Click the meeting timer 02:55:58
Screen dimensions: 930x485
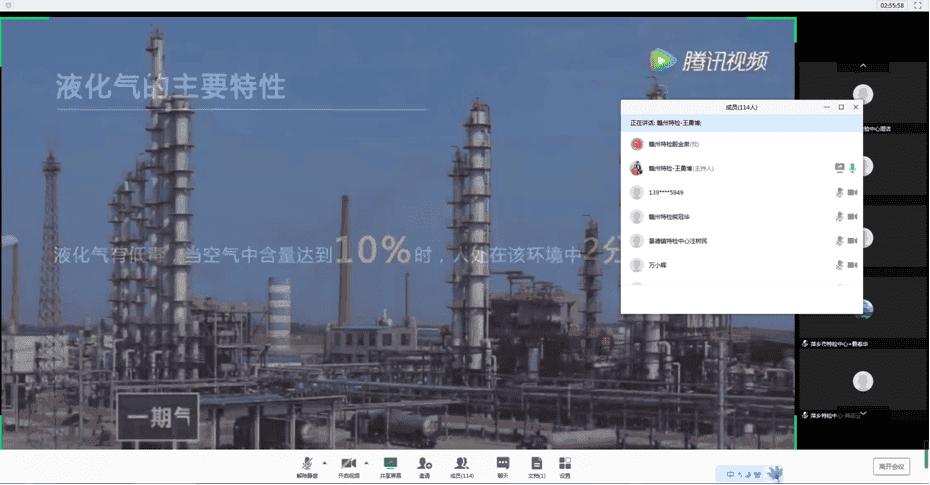pyautogui.click(x=892, y=5)
